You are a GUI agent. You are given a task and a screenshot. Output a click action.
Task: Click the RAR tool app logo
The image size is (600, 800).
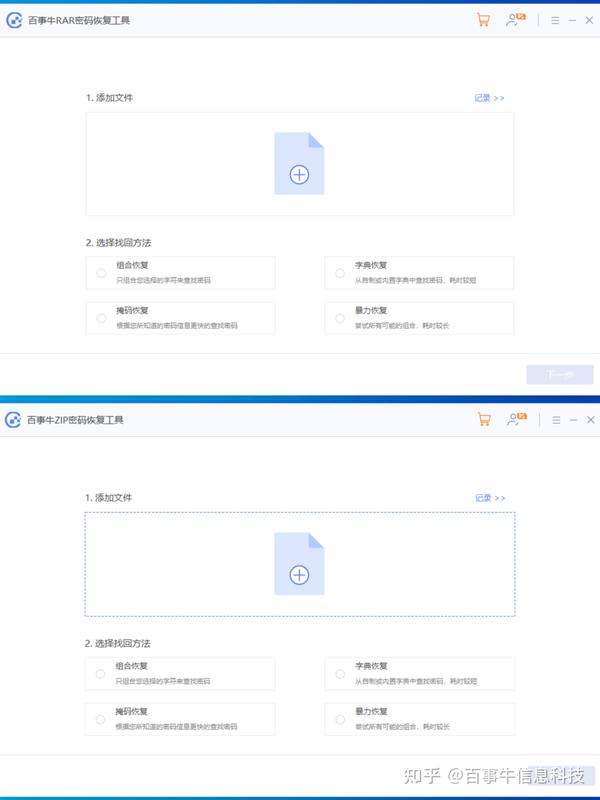[14, 20]
